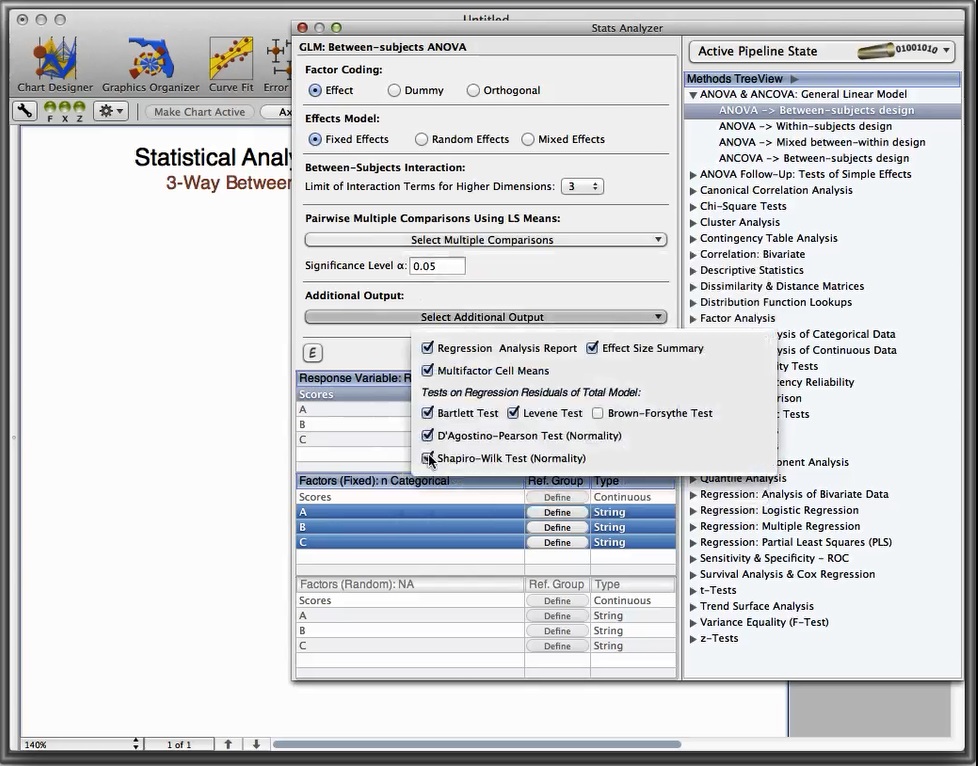Expand Chi-Square Tests node

[693, 207]
